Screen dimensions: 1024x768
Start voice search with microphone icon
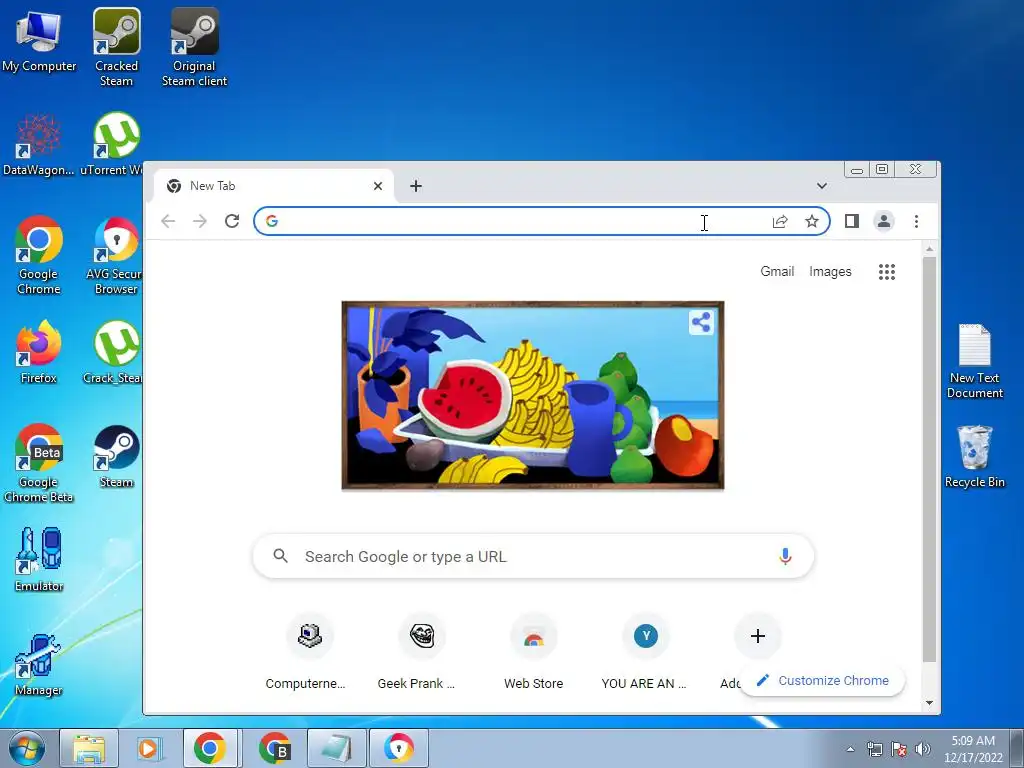pos(785,556)
